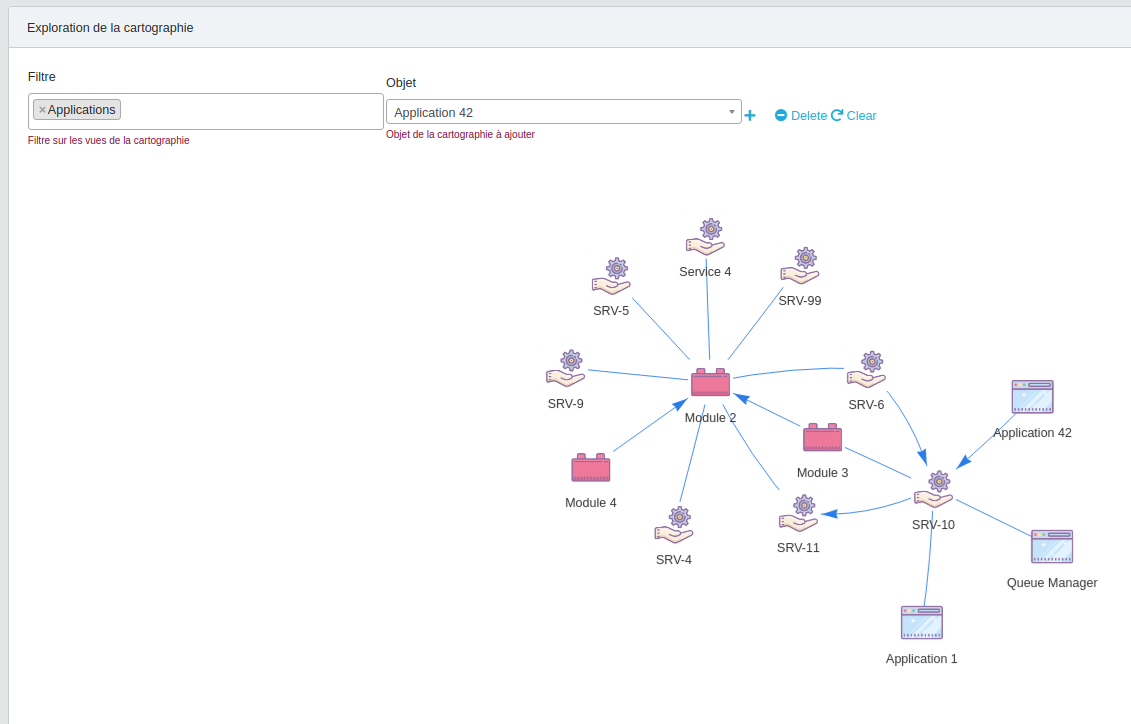Remove the Applications filter tag

[x=42, y=109]
